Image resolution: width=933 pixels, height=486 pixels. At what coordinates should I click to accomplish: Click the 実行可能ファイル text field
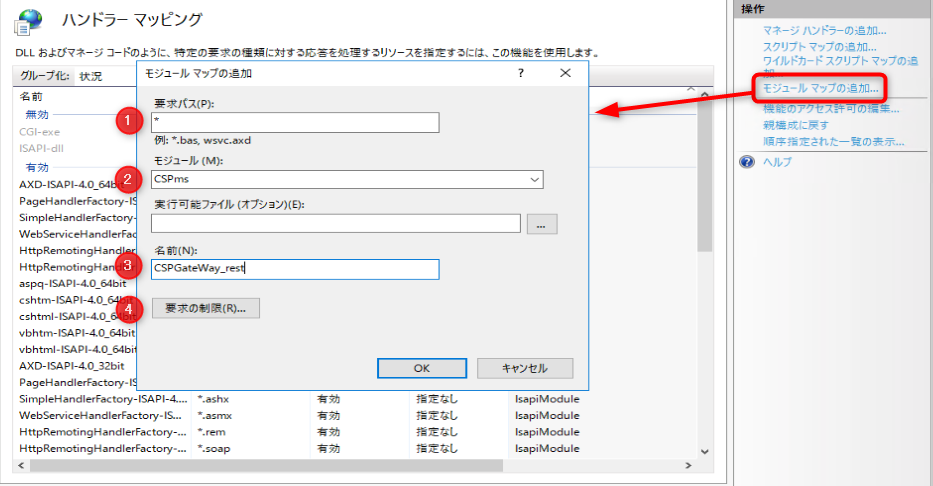pyautogui.click(x=336, y=224)
